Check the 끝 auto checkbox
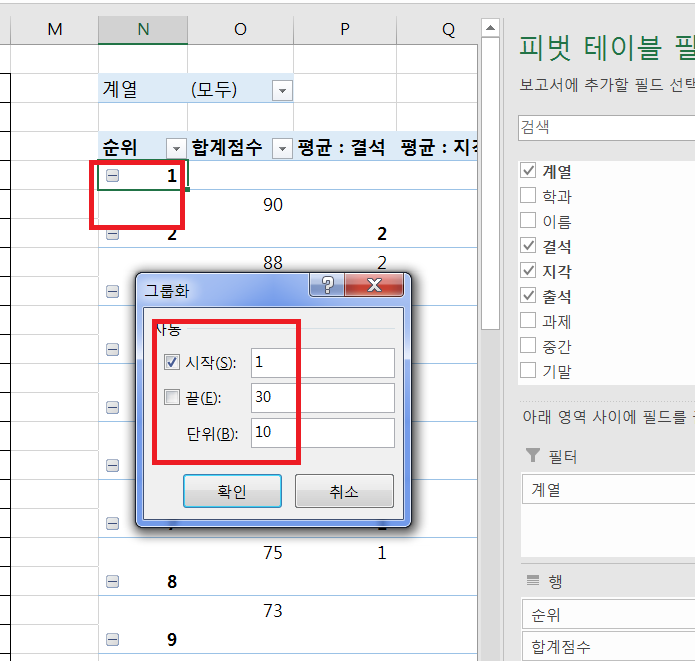 coord(171,398)
